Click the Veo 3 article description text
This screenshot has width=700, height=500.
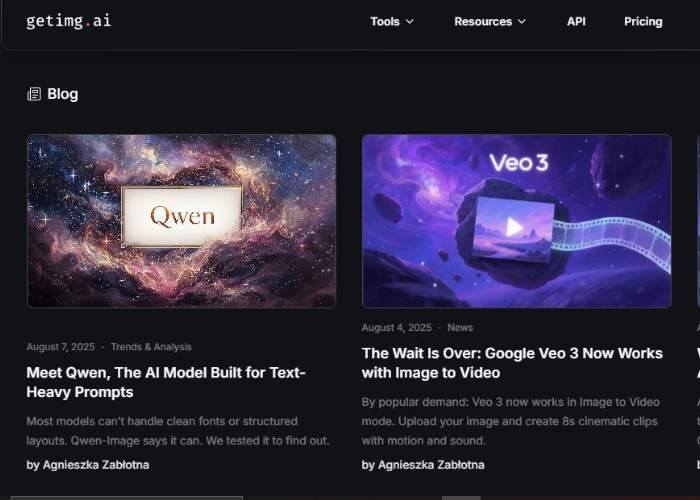pyautogui.click(x=511, y=421)
